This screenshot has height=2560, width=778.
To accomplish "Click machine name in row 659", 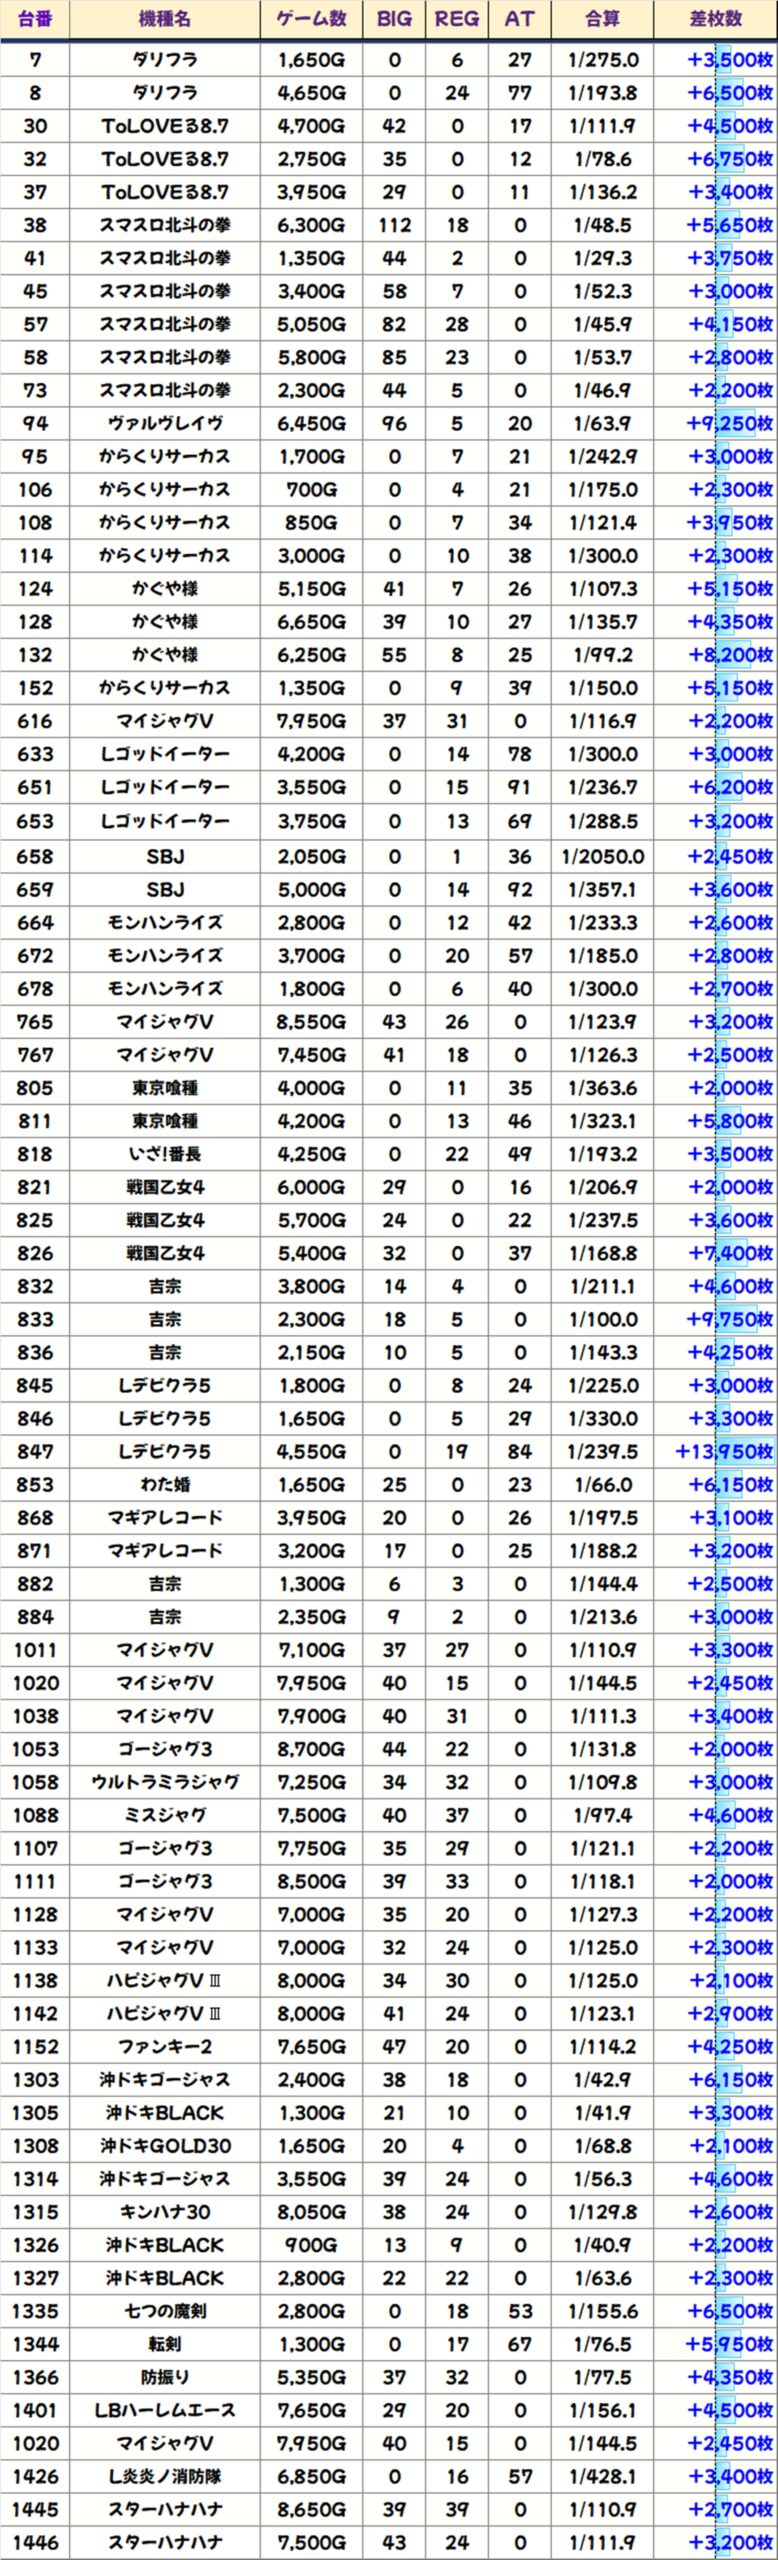I will [x=165, y=889].
